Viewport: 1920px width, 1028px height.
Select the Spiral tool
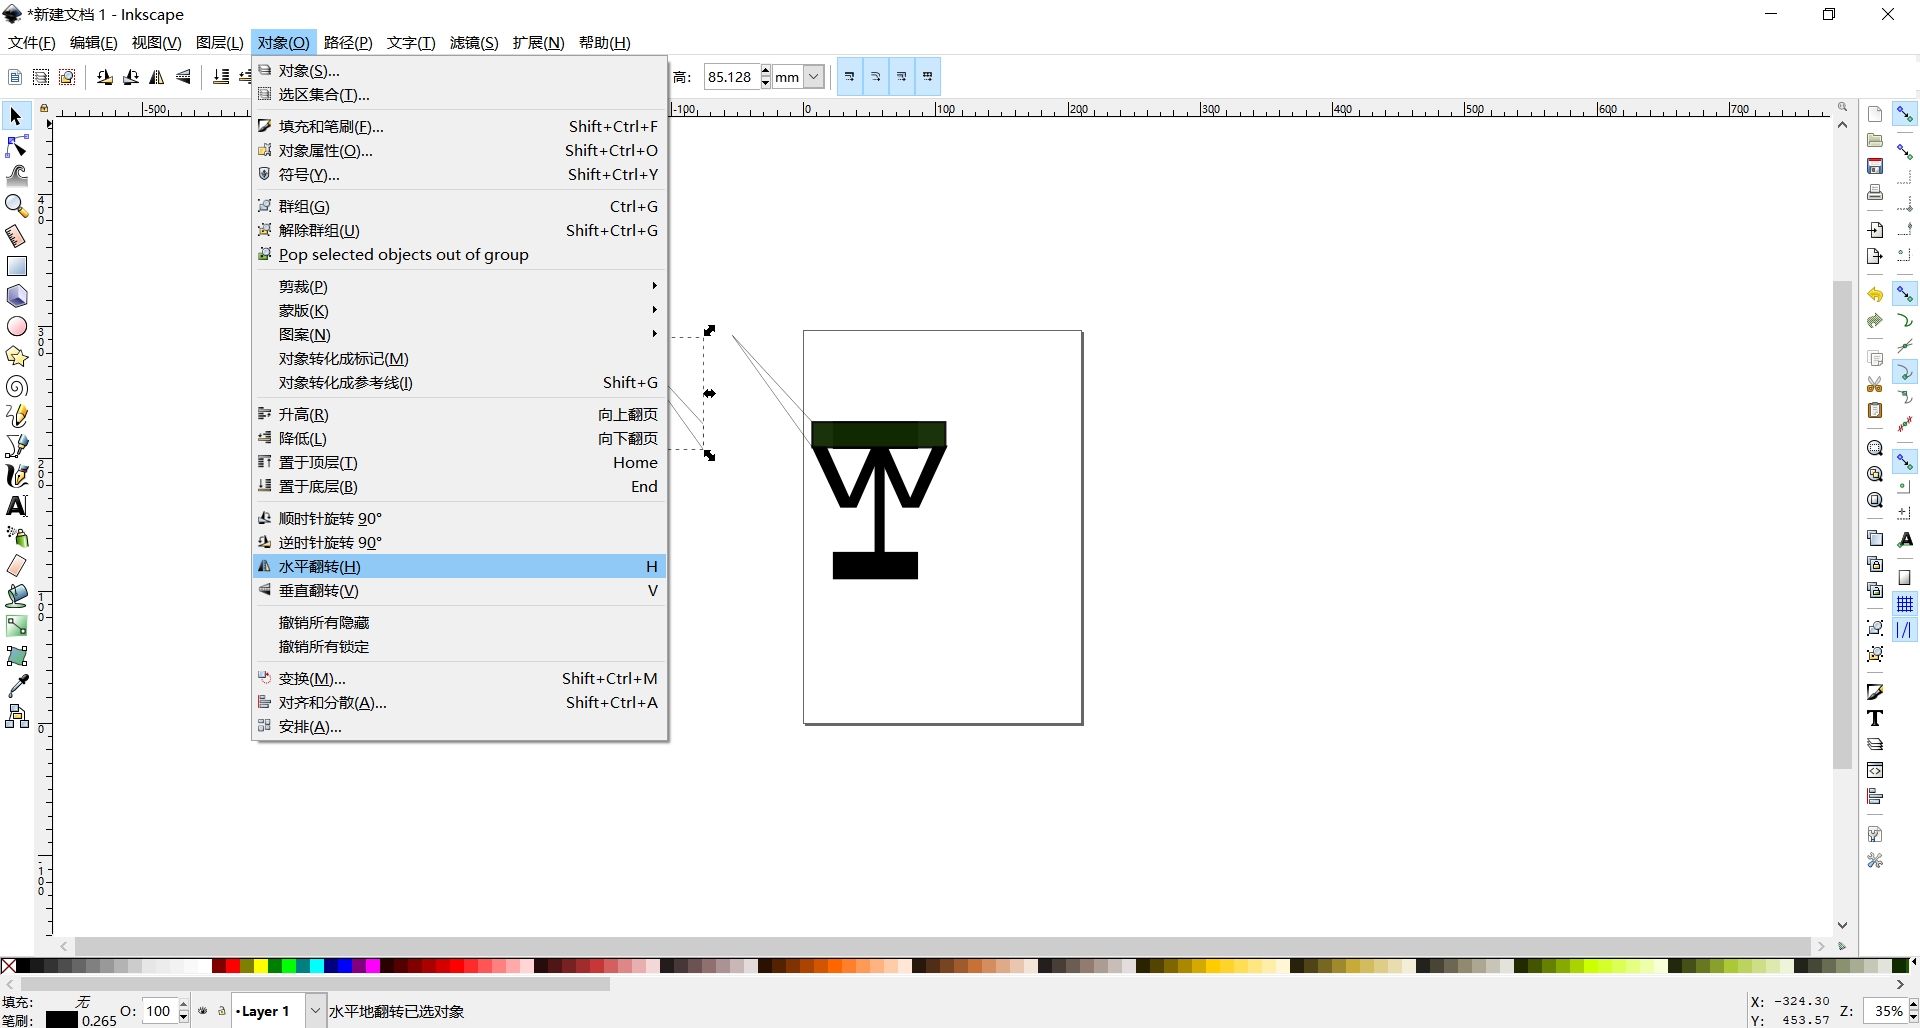[16, 386]
